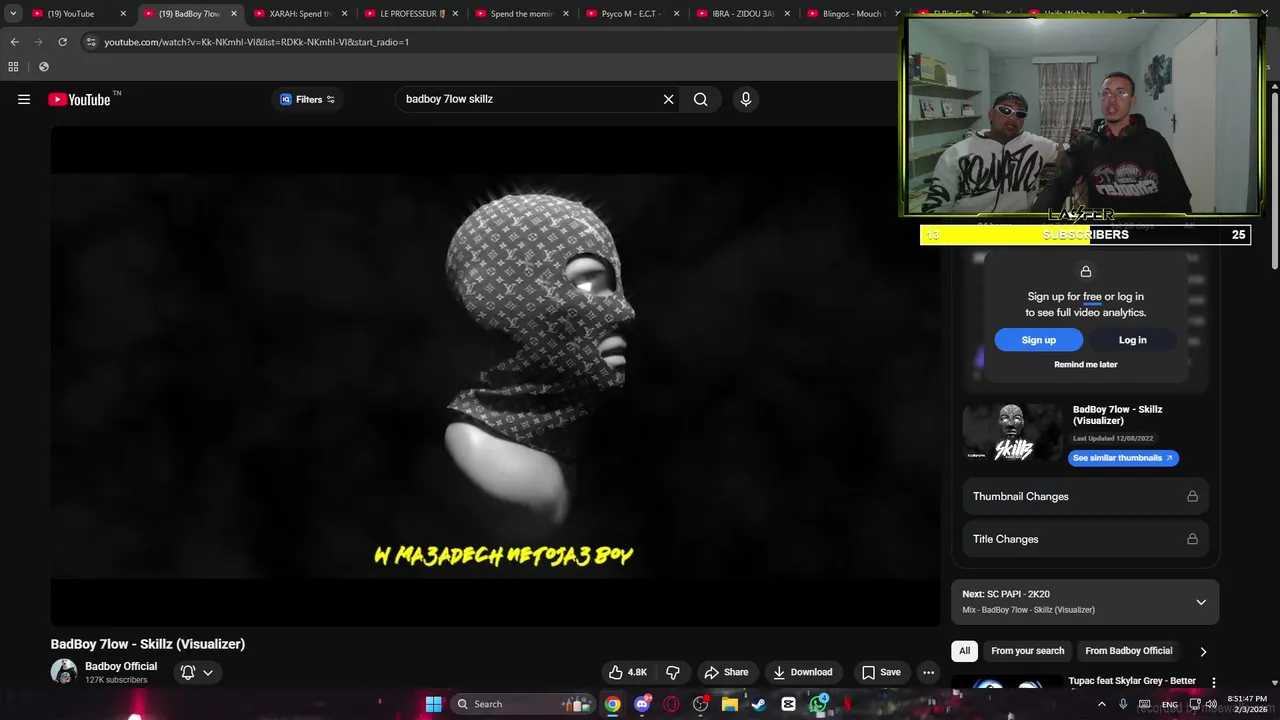
Task: Share this video
Action: [x=726, y=672]
